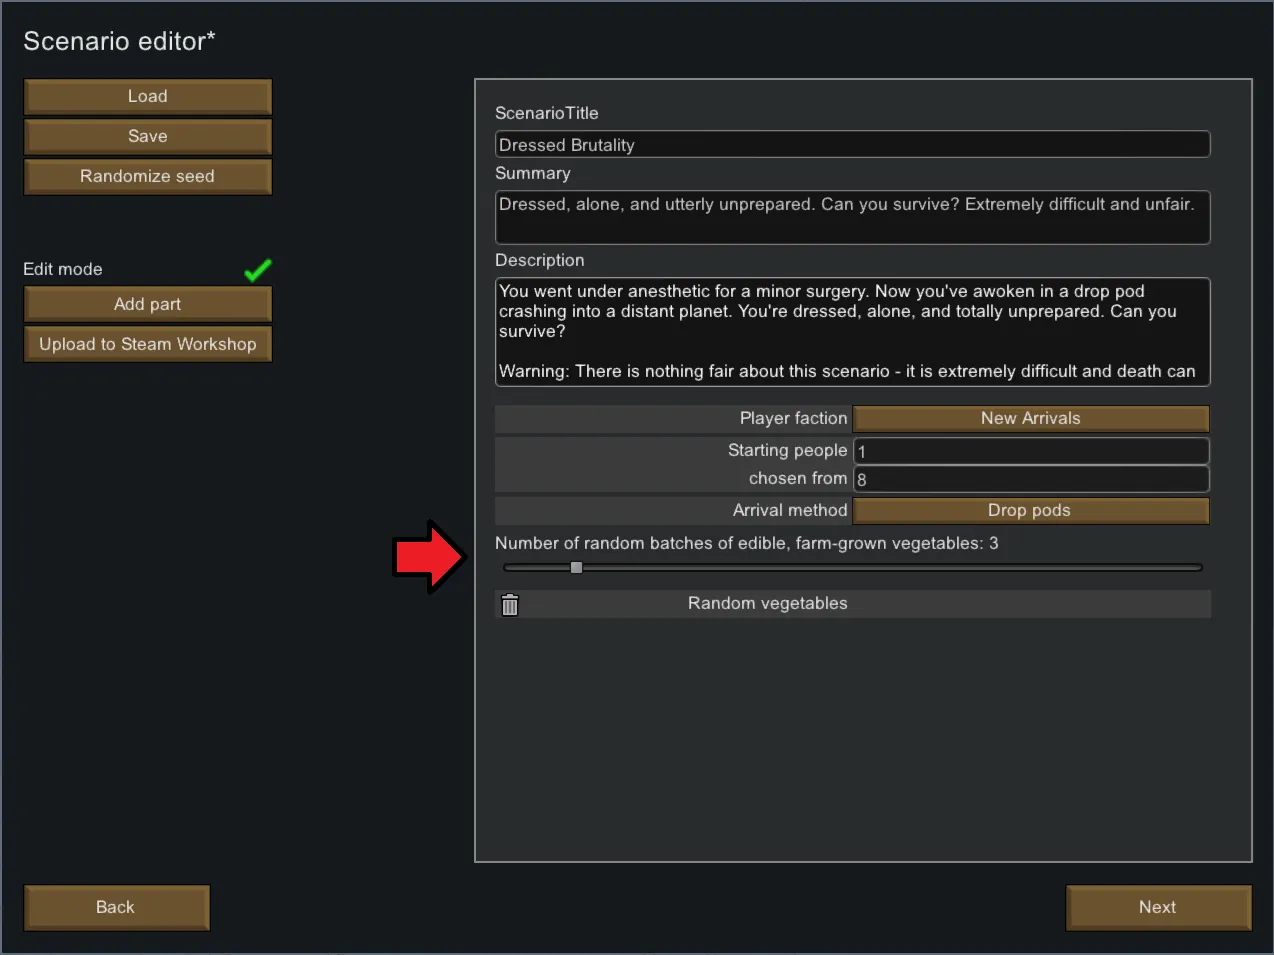Click the Load scenario button

(x=148, y=97)
